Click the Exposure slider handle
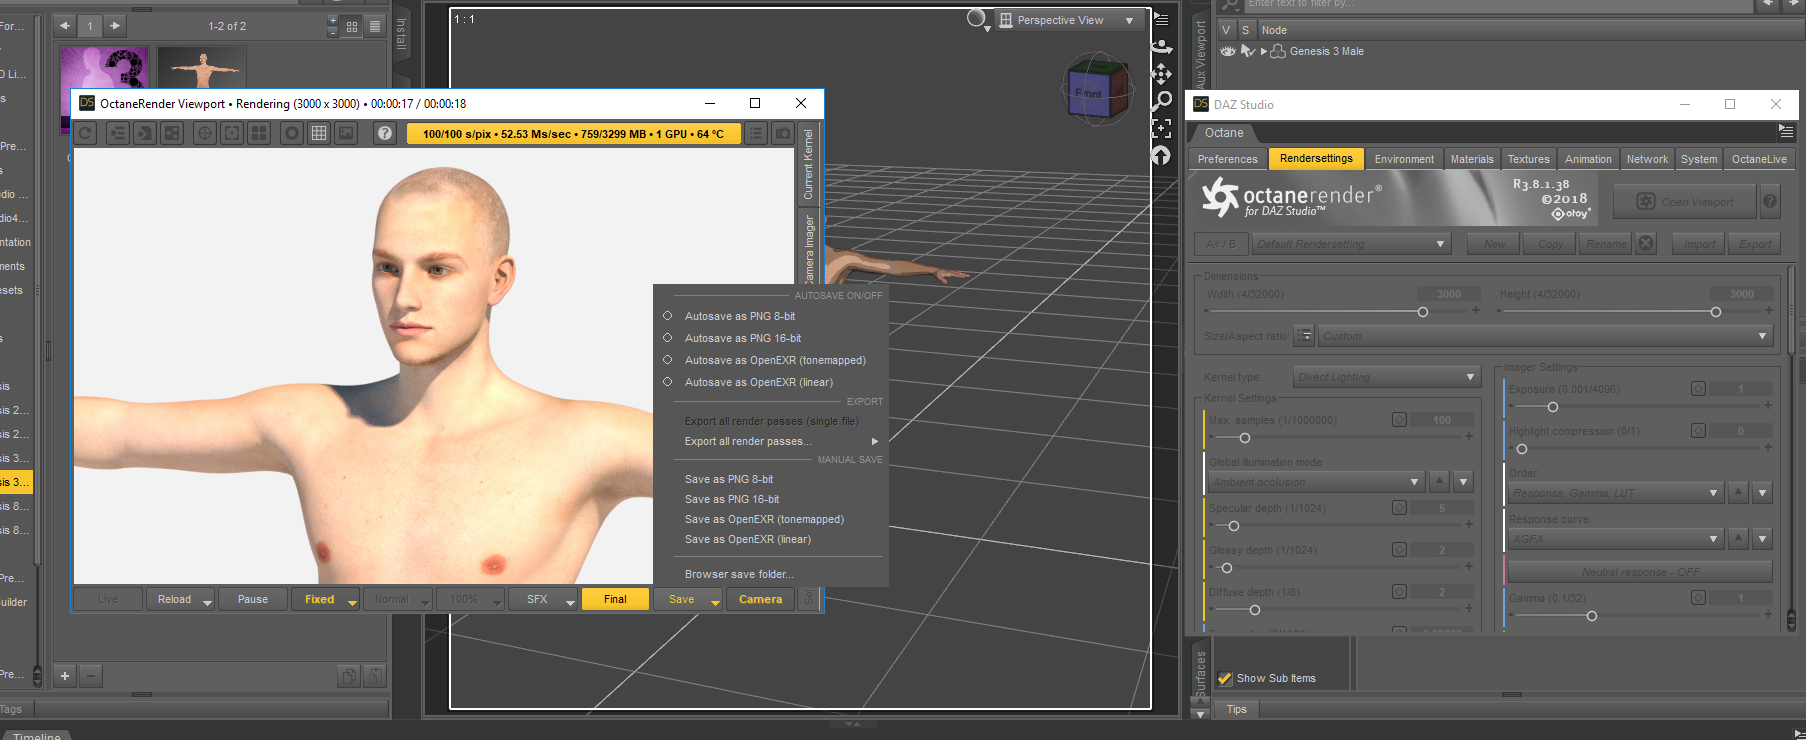Image resolution: width=1806 pixels, height=740 pixels. [x=1553, y=407]
